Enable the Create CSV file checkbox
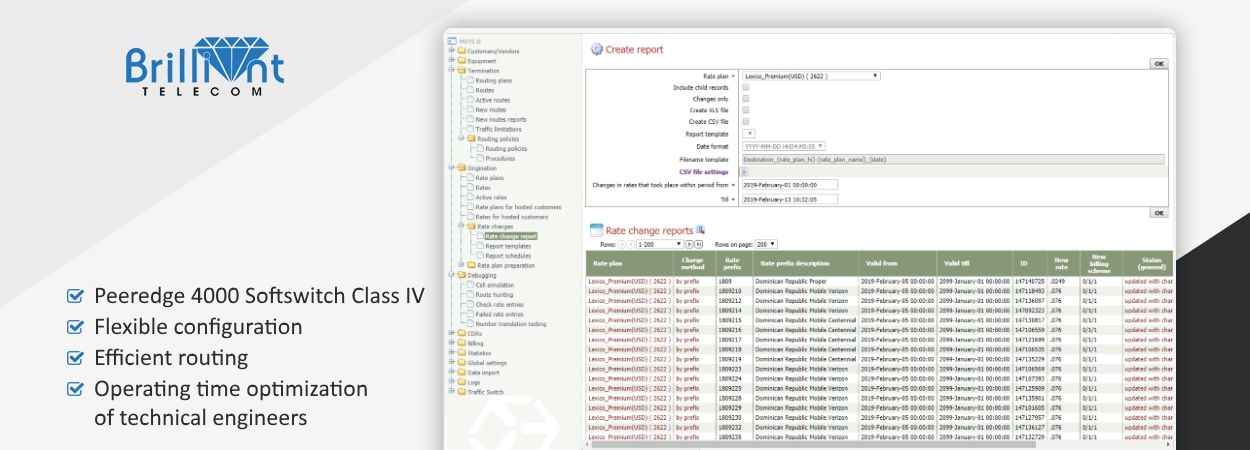This screenshot has height=450, width=1250. pyautogui.click(x=745, y=122)
